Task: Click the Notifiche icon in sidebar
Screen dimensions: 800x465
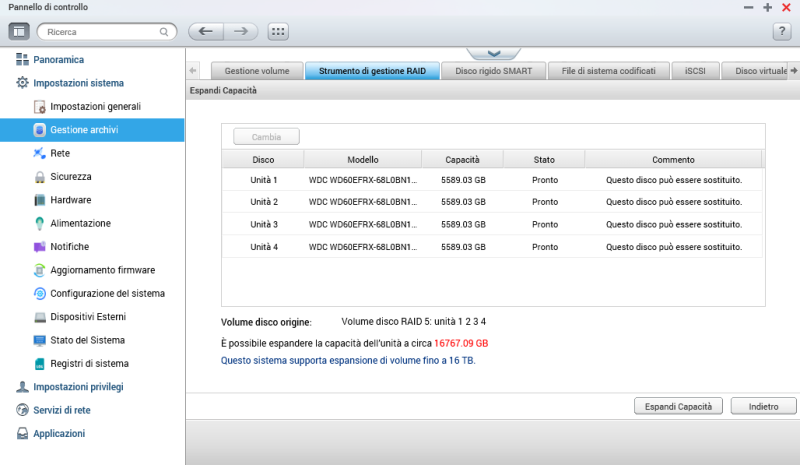Action: [40, 246]
